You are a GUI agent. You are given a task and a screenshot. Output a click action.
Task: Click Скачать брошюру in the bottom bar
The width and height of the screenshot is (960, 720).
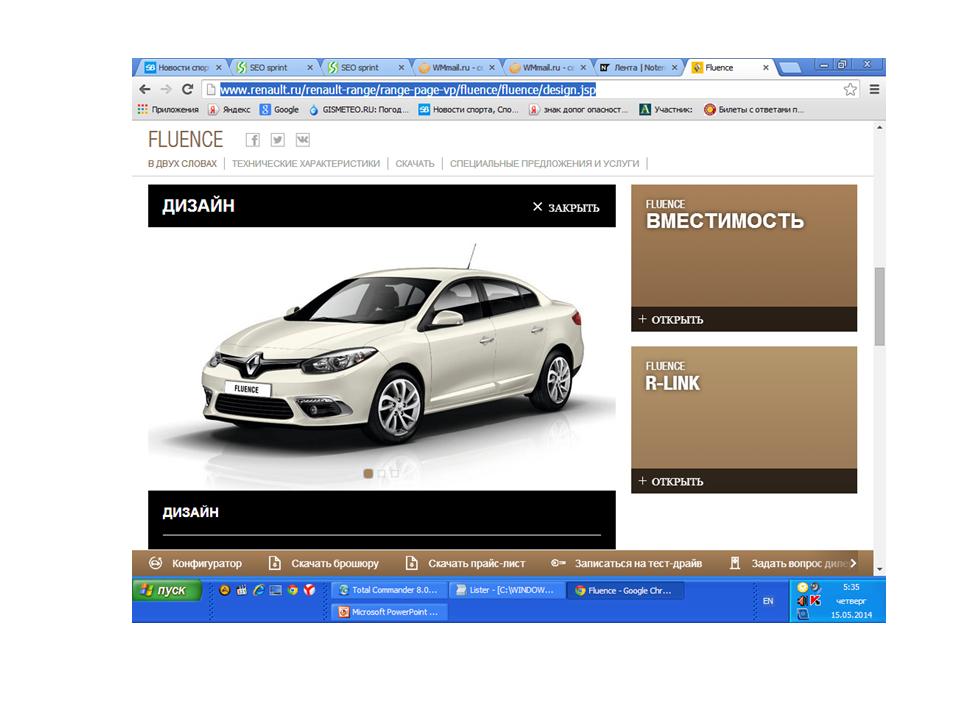[x=324, y=563]
